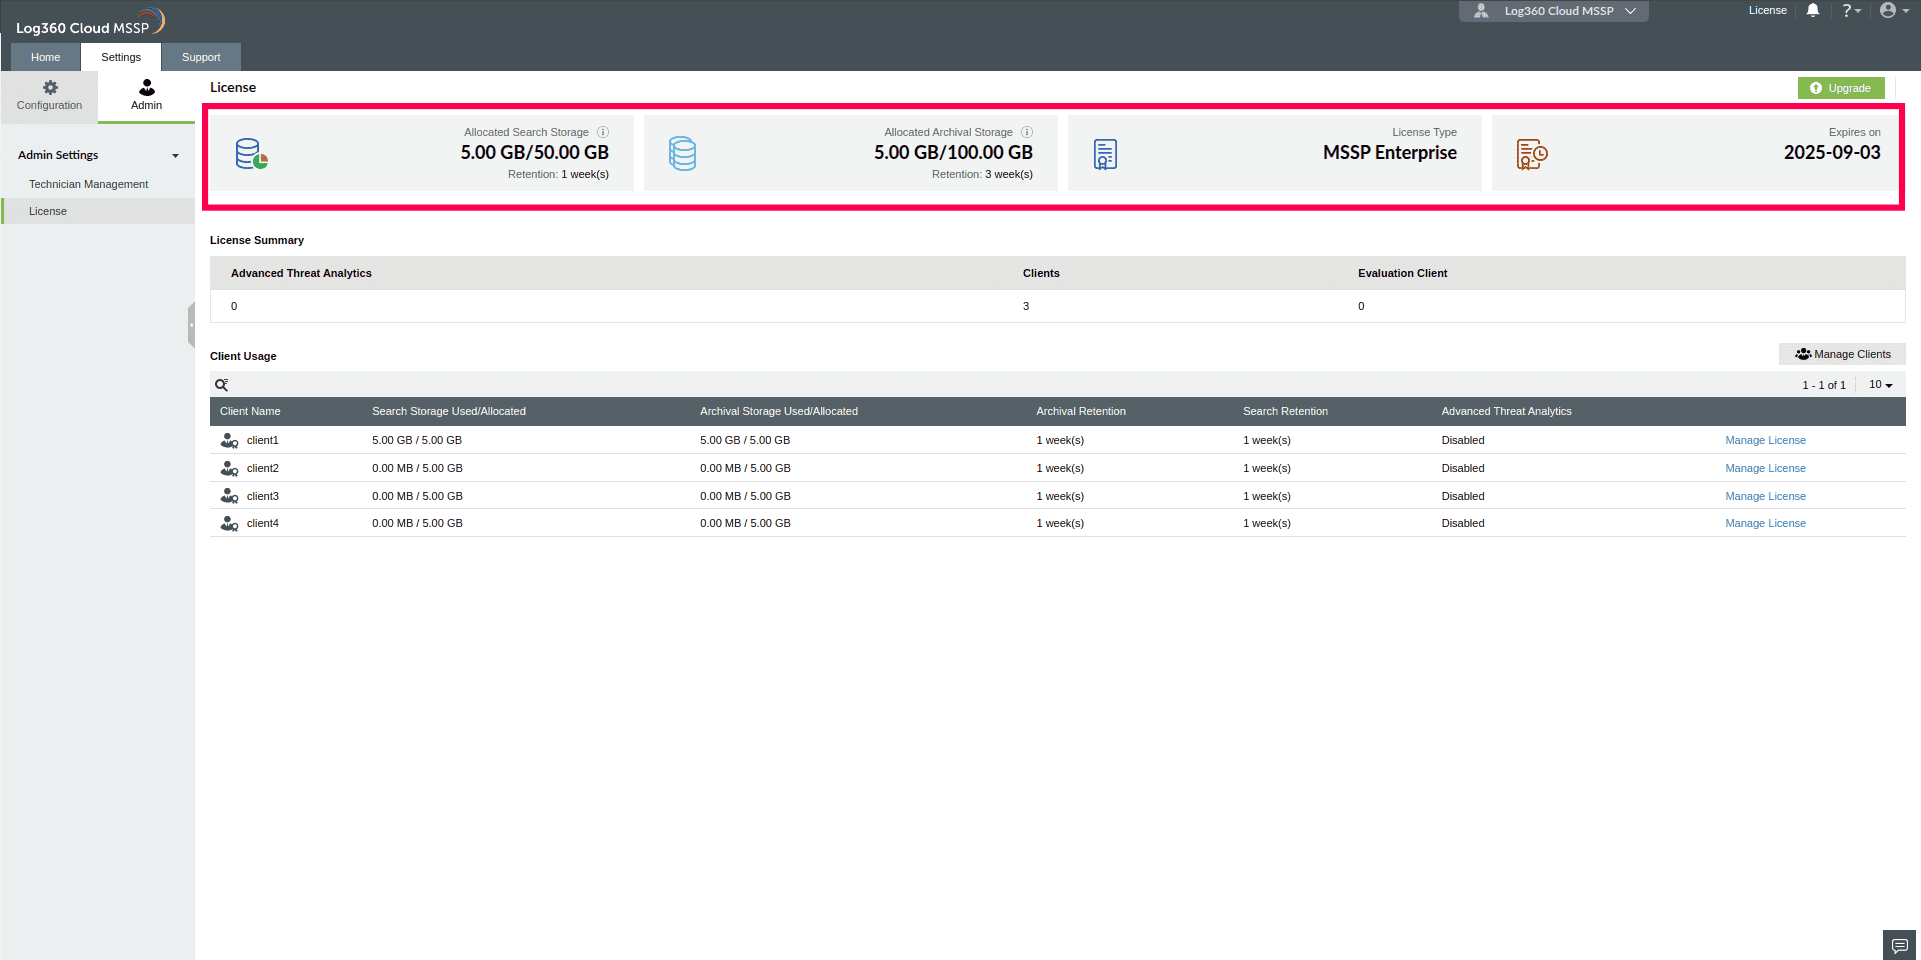The image size is (1921, 960).
Task: Click the Clients count 3
Action: pos(1026,306)
